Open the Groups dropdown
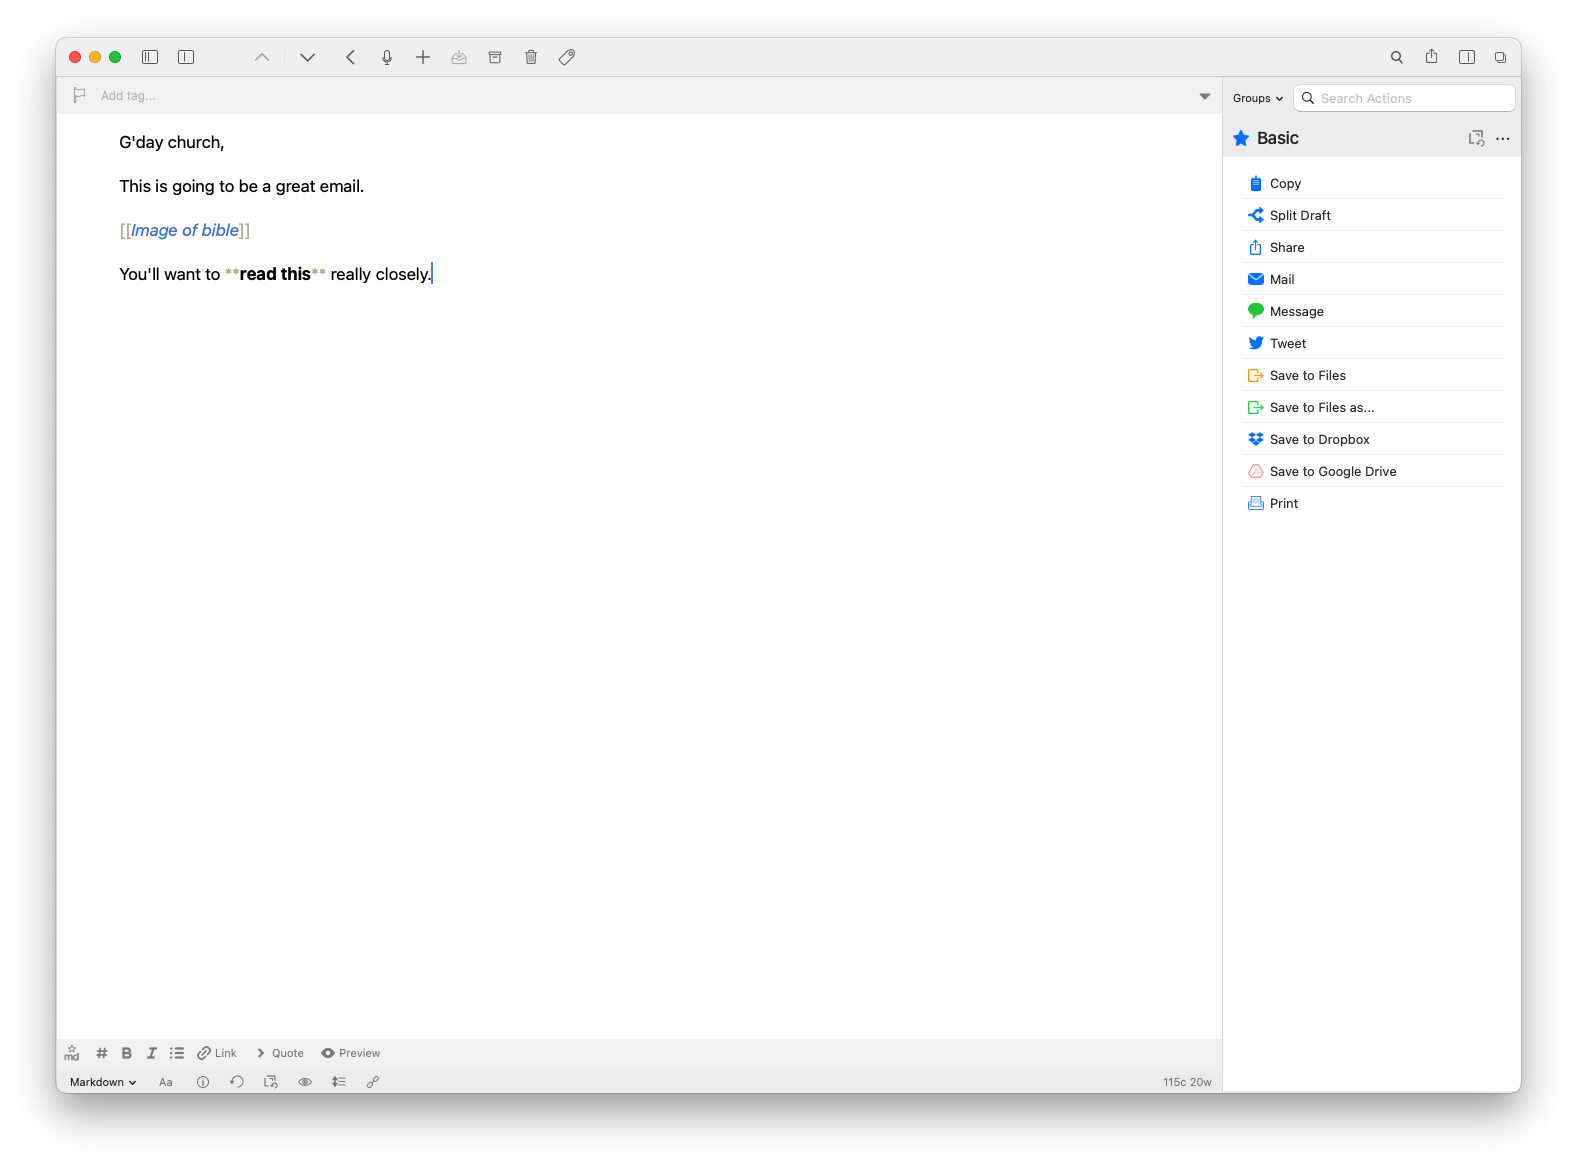 click(1258, 98)
